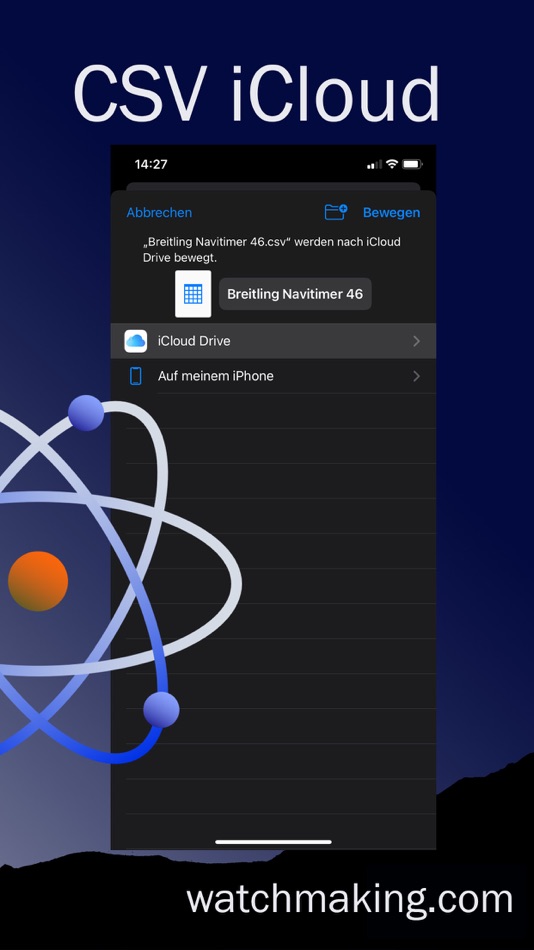Click the 14:27 clock in status bar

click(151, 164)
